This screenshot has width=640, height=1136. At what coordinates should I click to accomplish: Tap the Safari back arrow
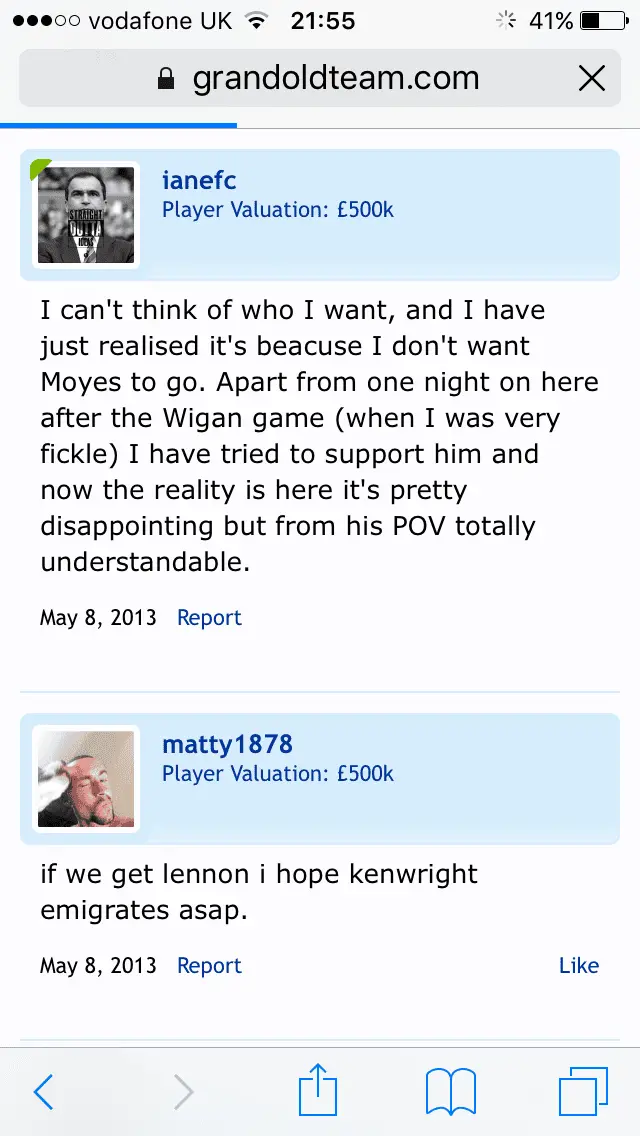(x=43, y=1092)
